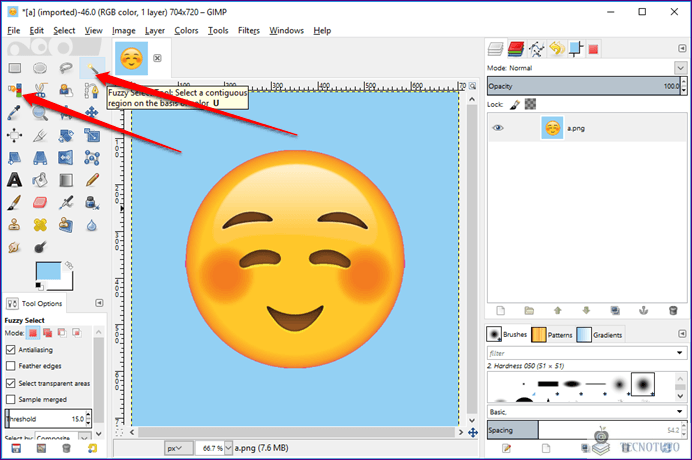Select the Paintbrush tool
Screen dimensions: 692x460
click(14, 203)
